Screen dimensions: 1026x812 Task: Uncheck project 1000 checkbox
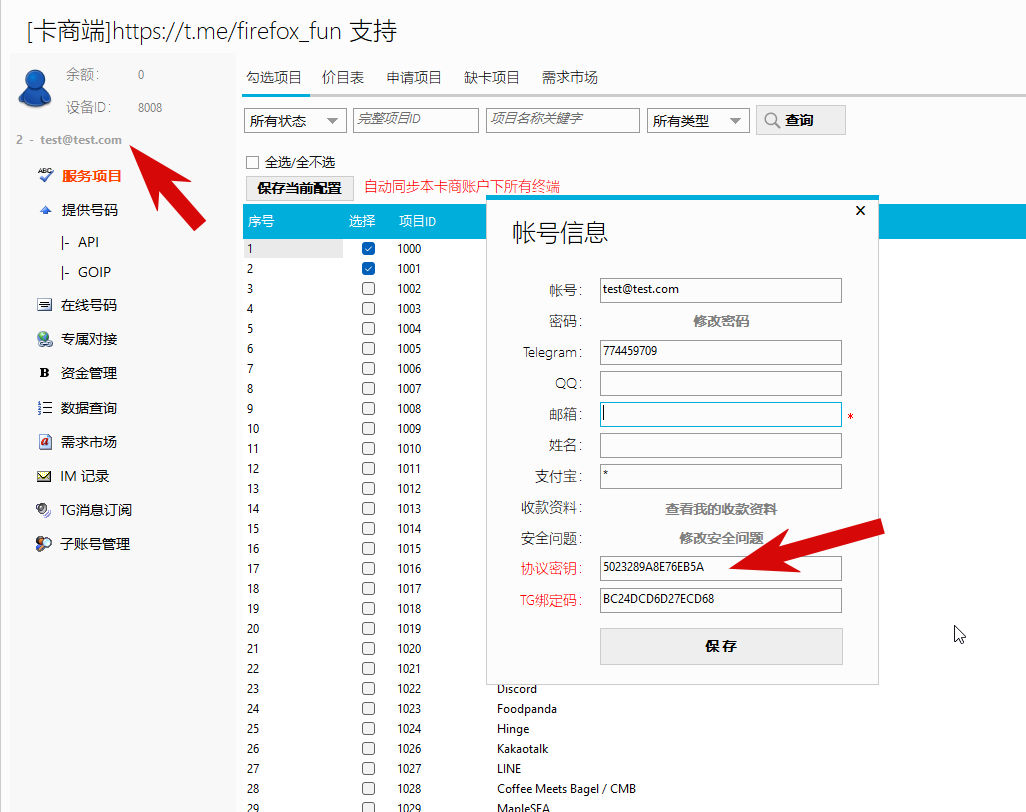pyautogui.click(x=368, y=249)
